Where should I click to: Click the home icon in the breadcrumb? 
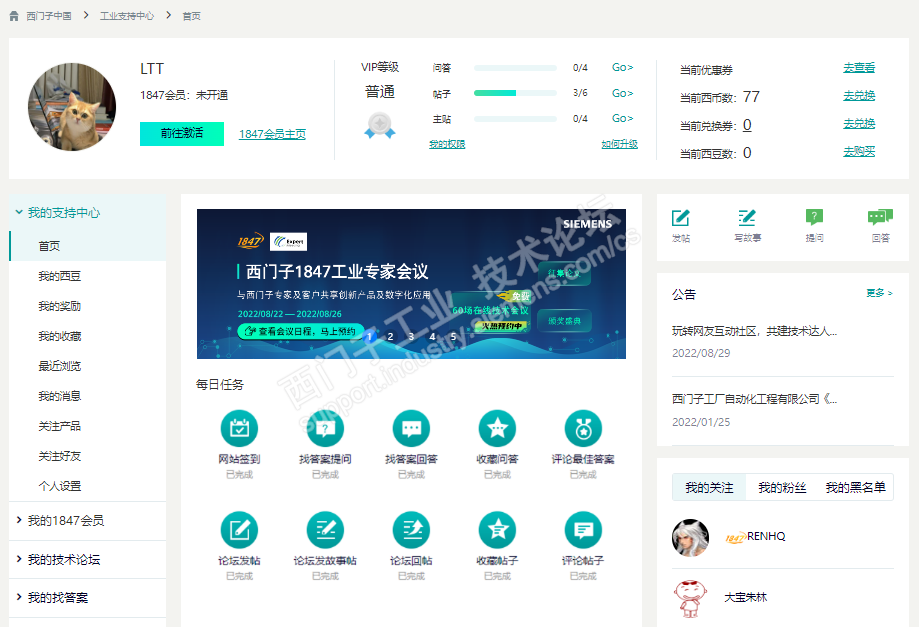pyautogui.click(x=14, y=16)
